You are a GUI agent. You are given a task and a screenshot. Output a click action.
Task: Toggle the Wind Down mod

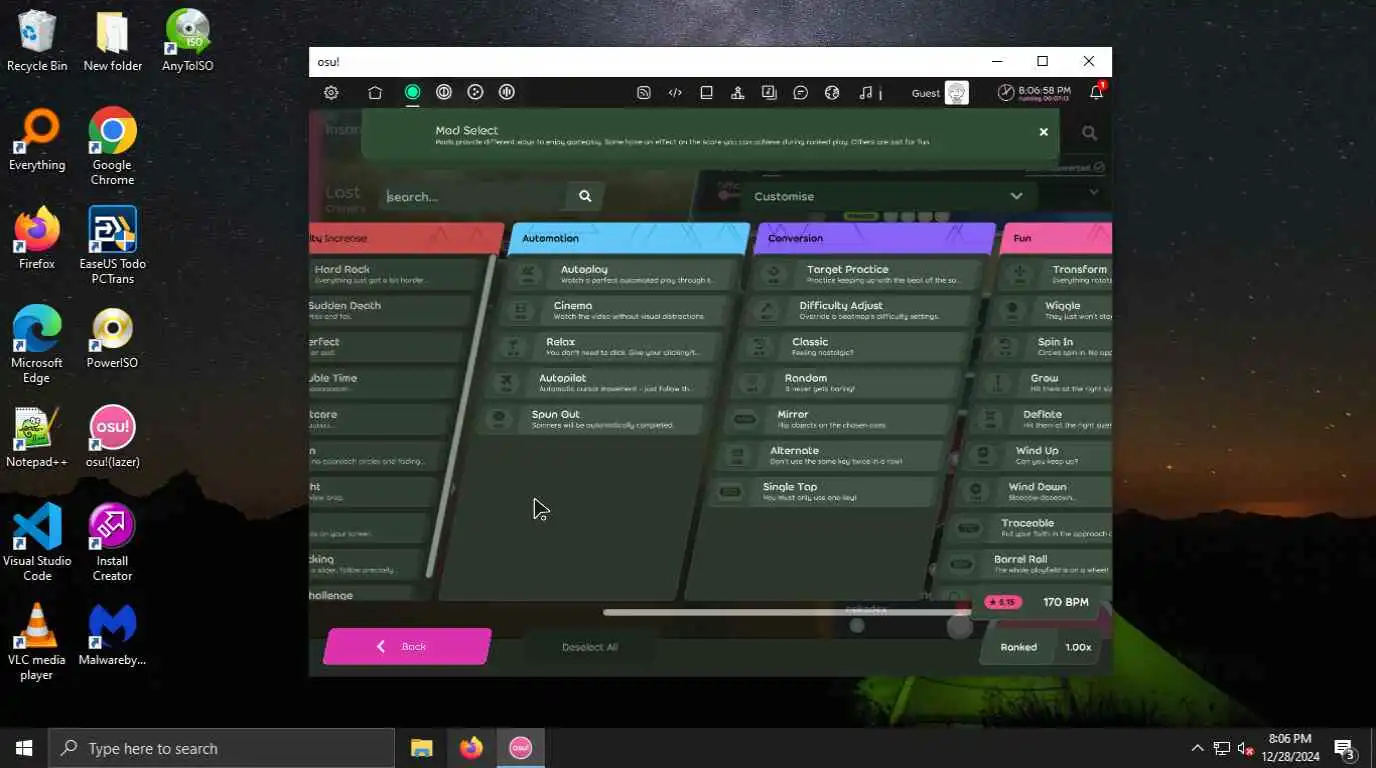1033,492
